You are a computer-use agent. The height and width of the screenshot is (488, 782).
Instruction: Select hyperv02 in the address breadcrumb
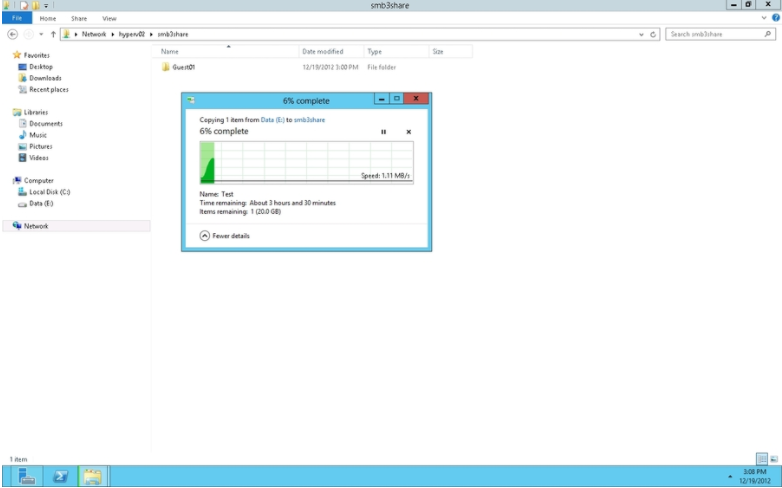coord(132,34)
